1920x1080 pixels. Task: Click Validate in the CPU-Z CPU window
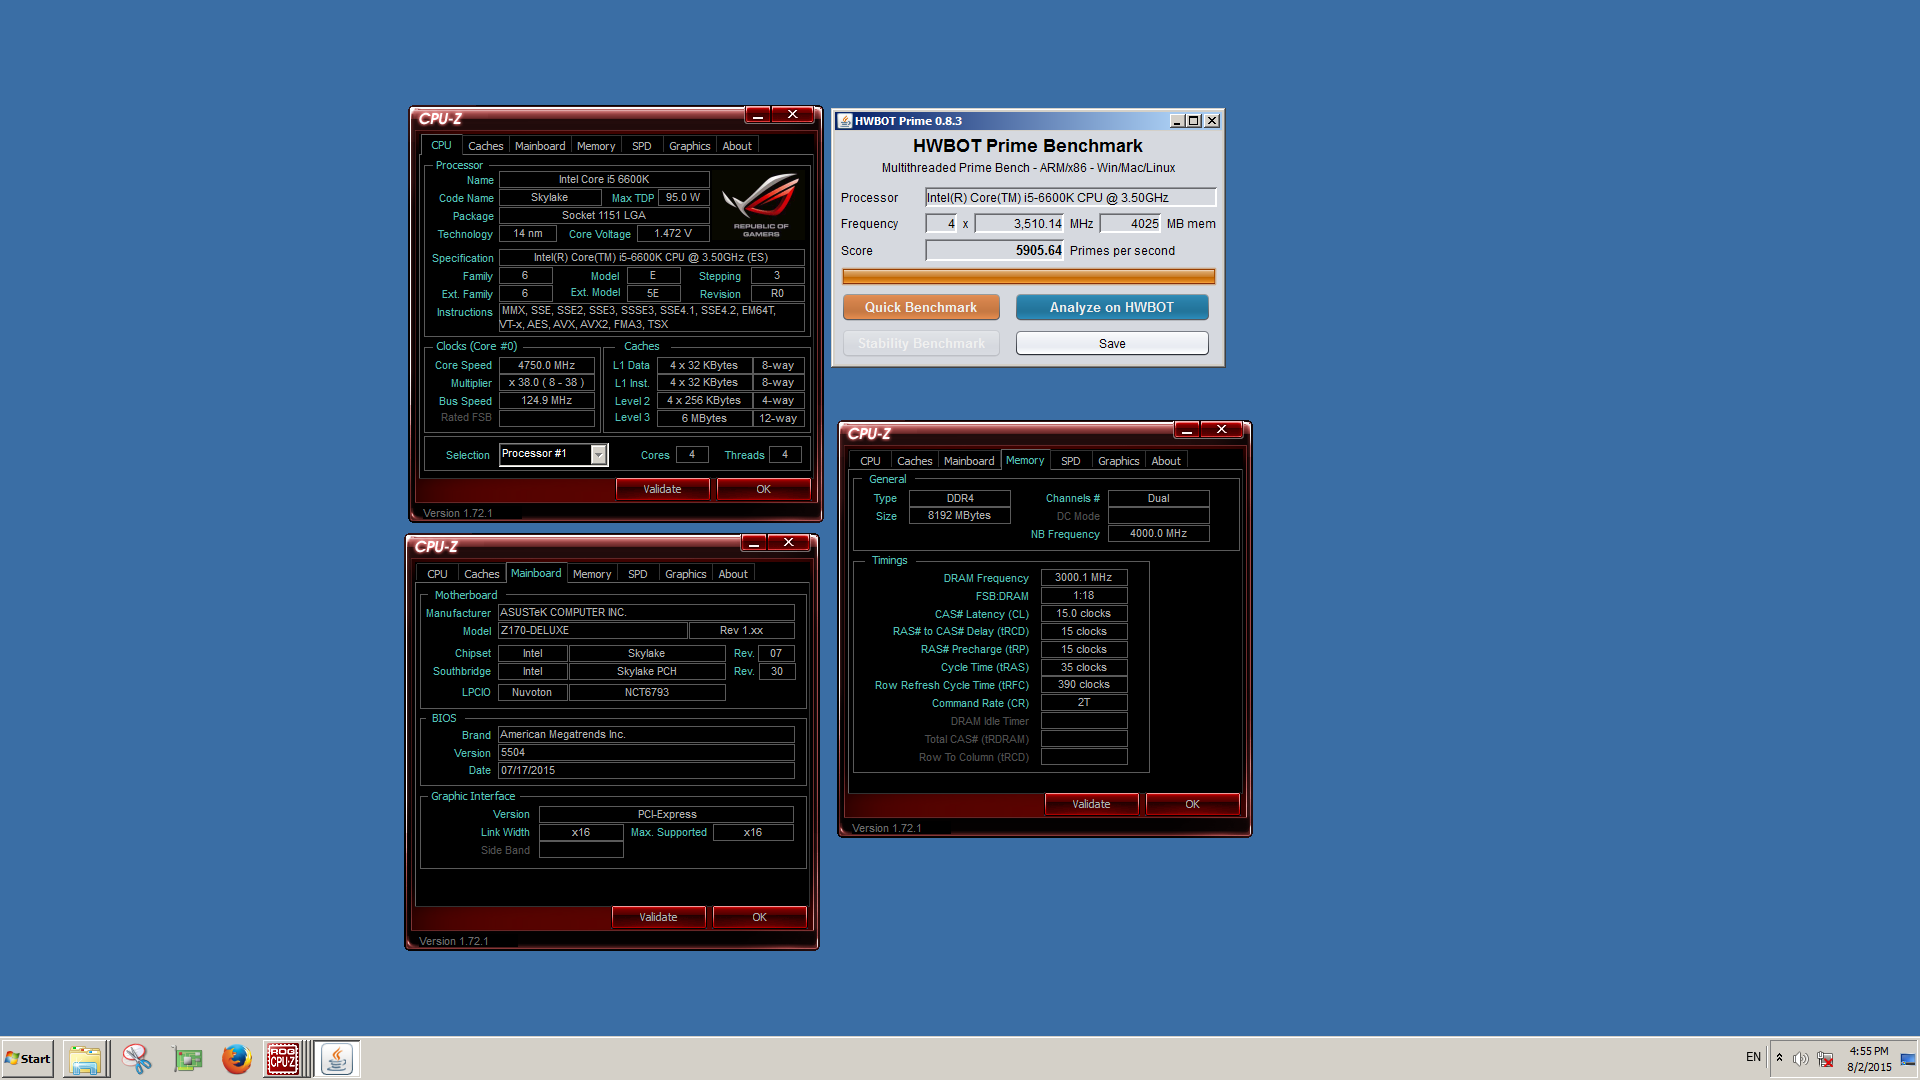pyautogui.click(x=662, y=489)
